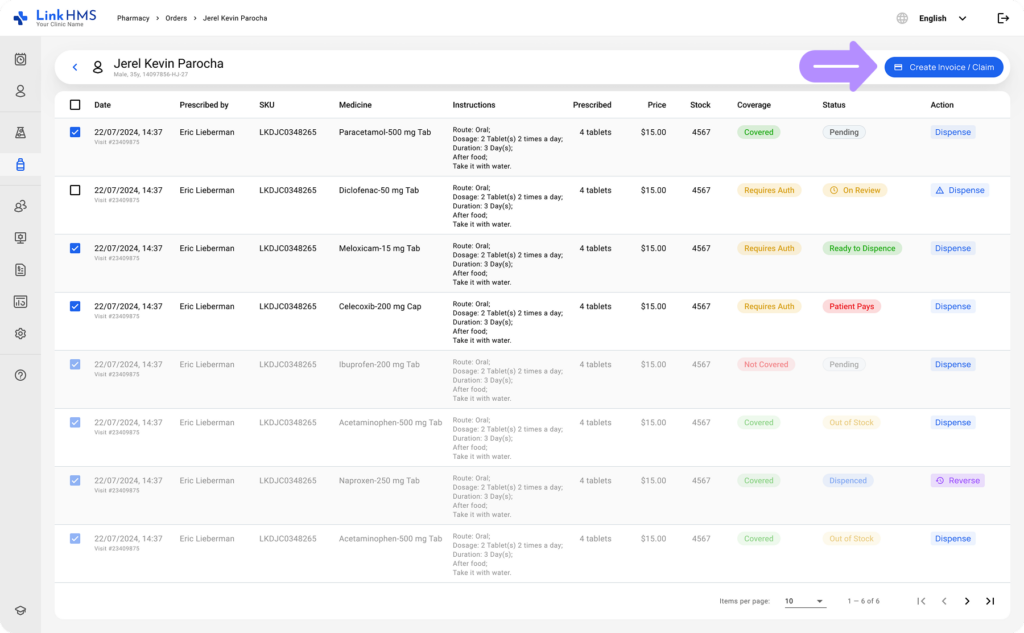The height and width of the screenshot is (633, 1024).
Task: Go to the first page of results
Action: point(921,601)
